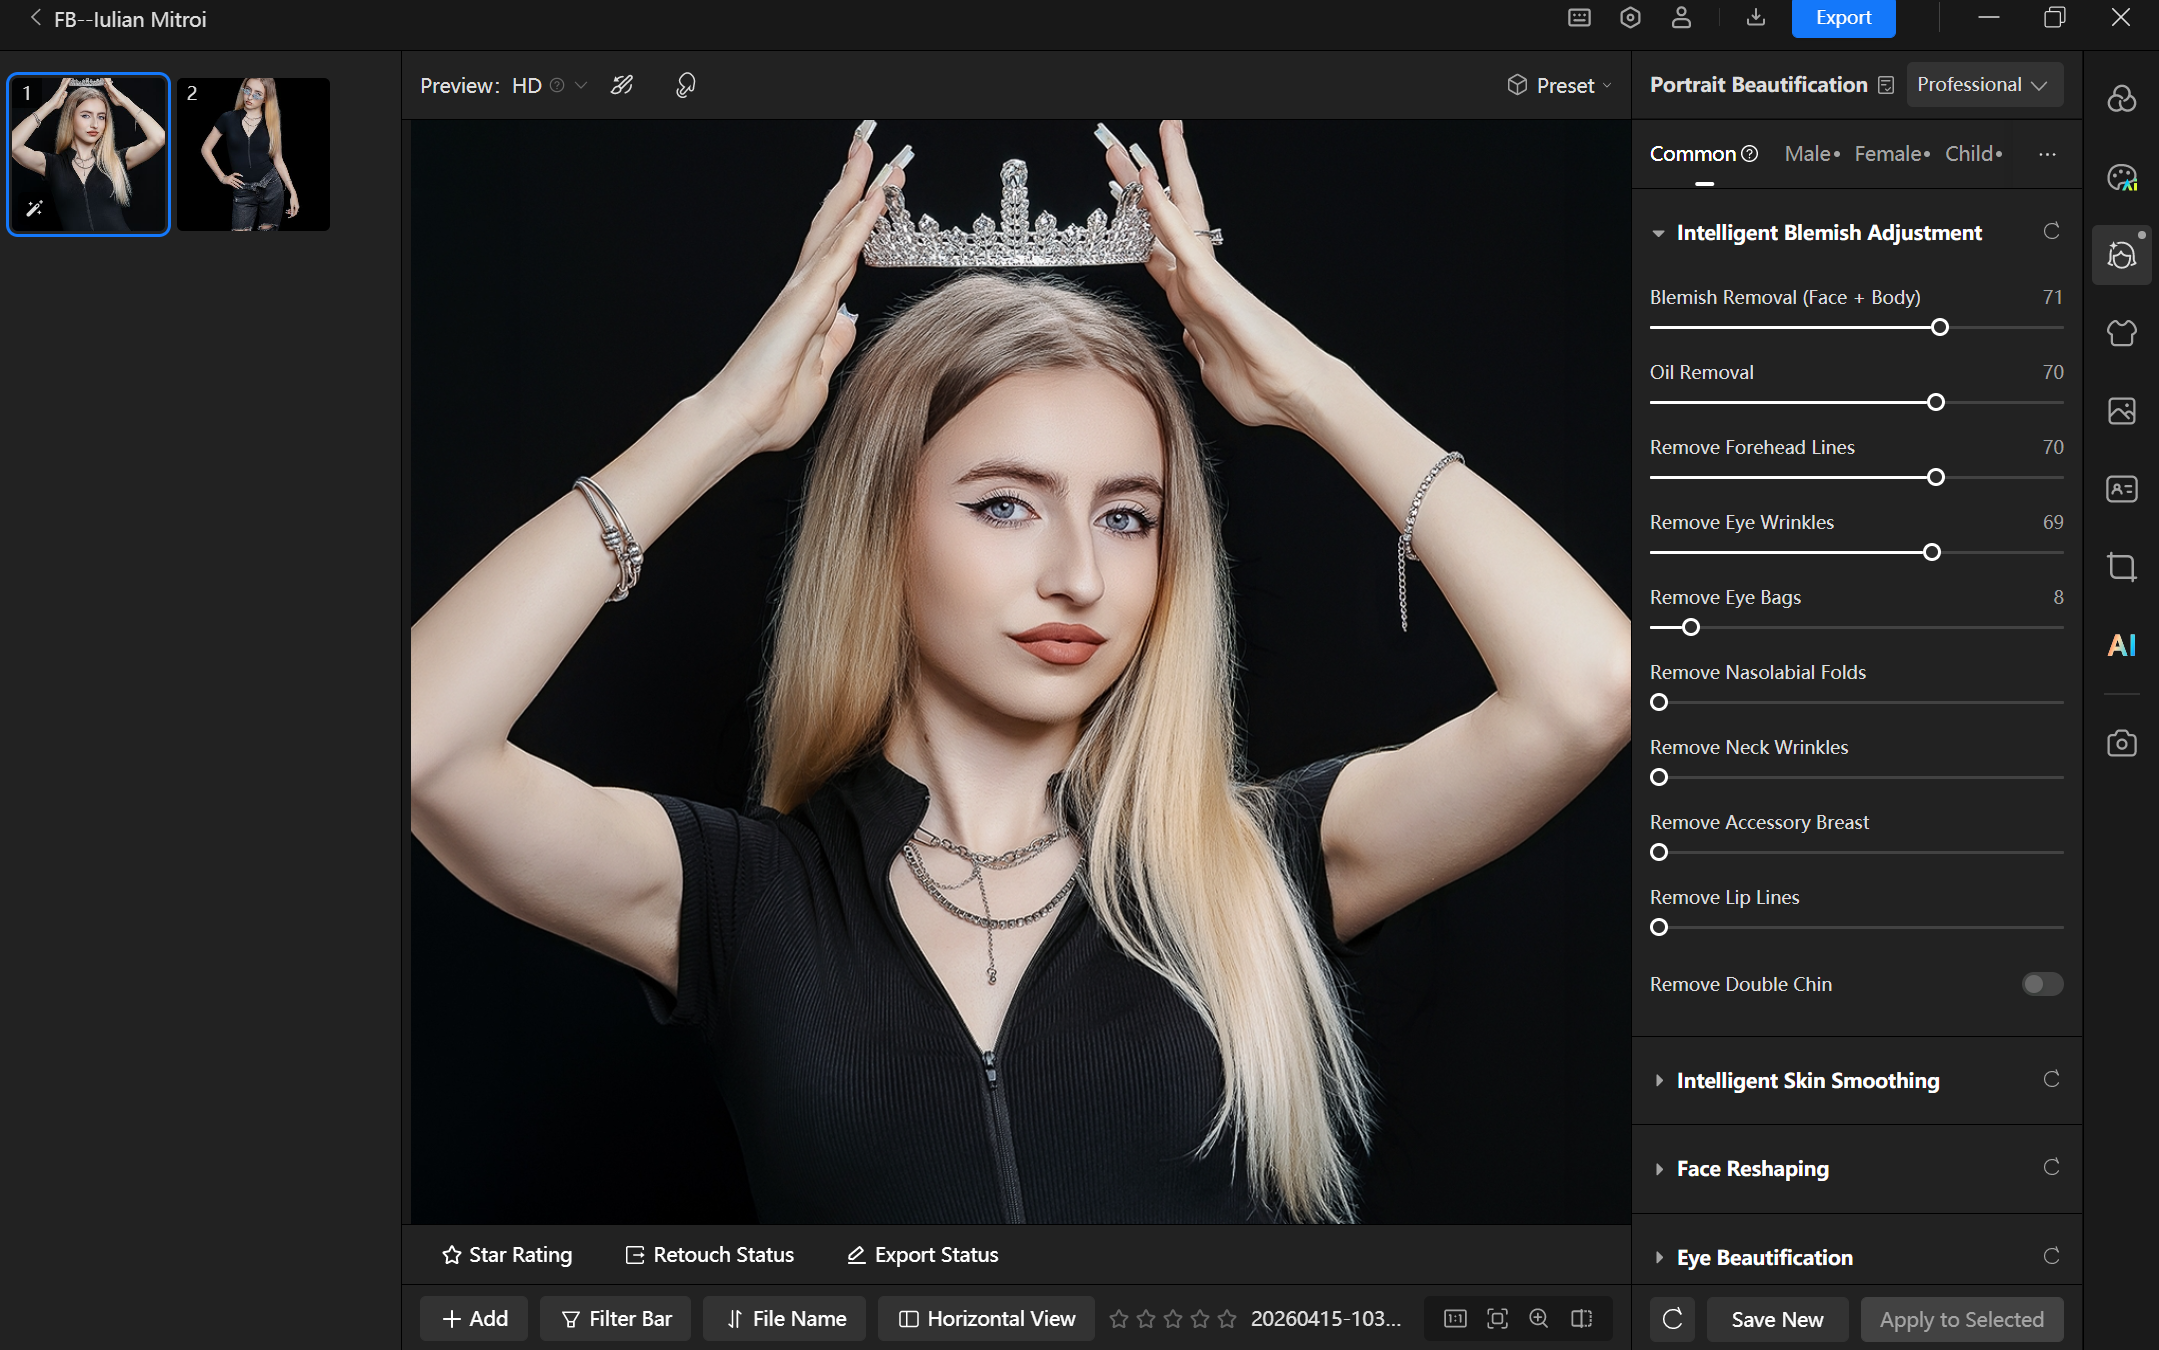This screenshot has height=1350, width=2159.
Task: Switch to the Female tab
Action: (x=1888, y=154)
